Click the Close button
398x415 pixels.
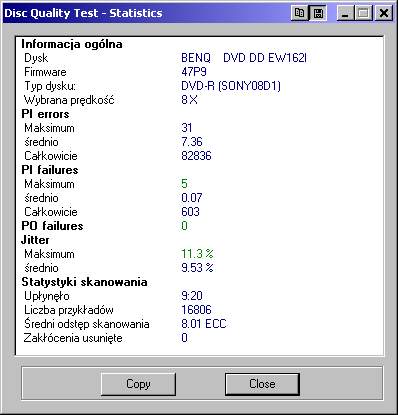click(262, 384)
